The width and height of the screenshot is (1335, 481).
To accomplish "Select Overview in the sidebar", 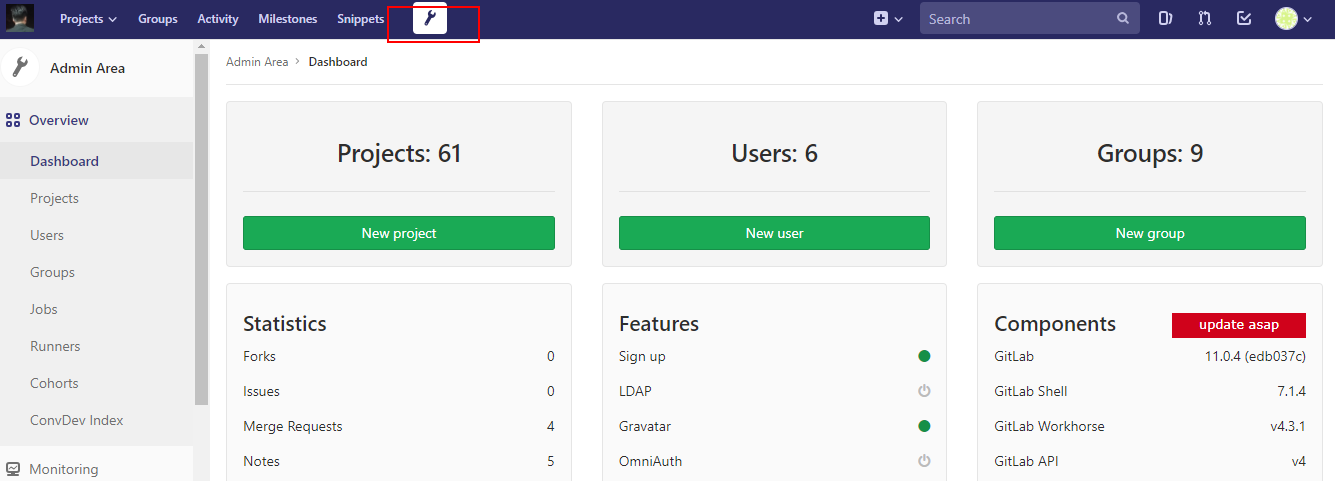I will tap(59, 120).
